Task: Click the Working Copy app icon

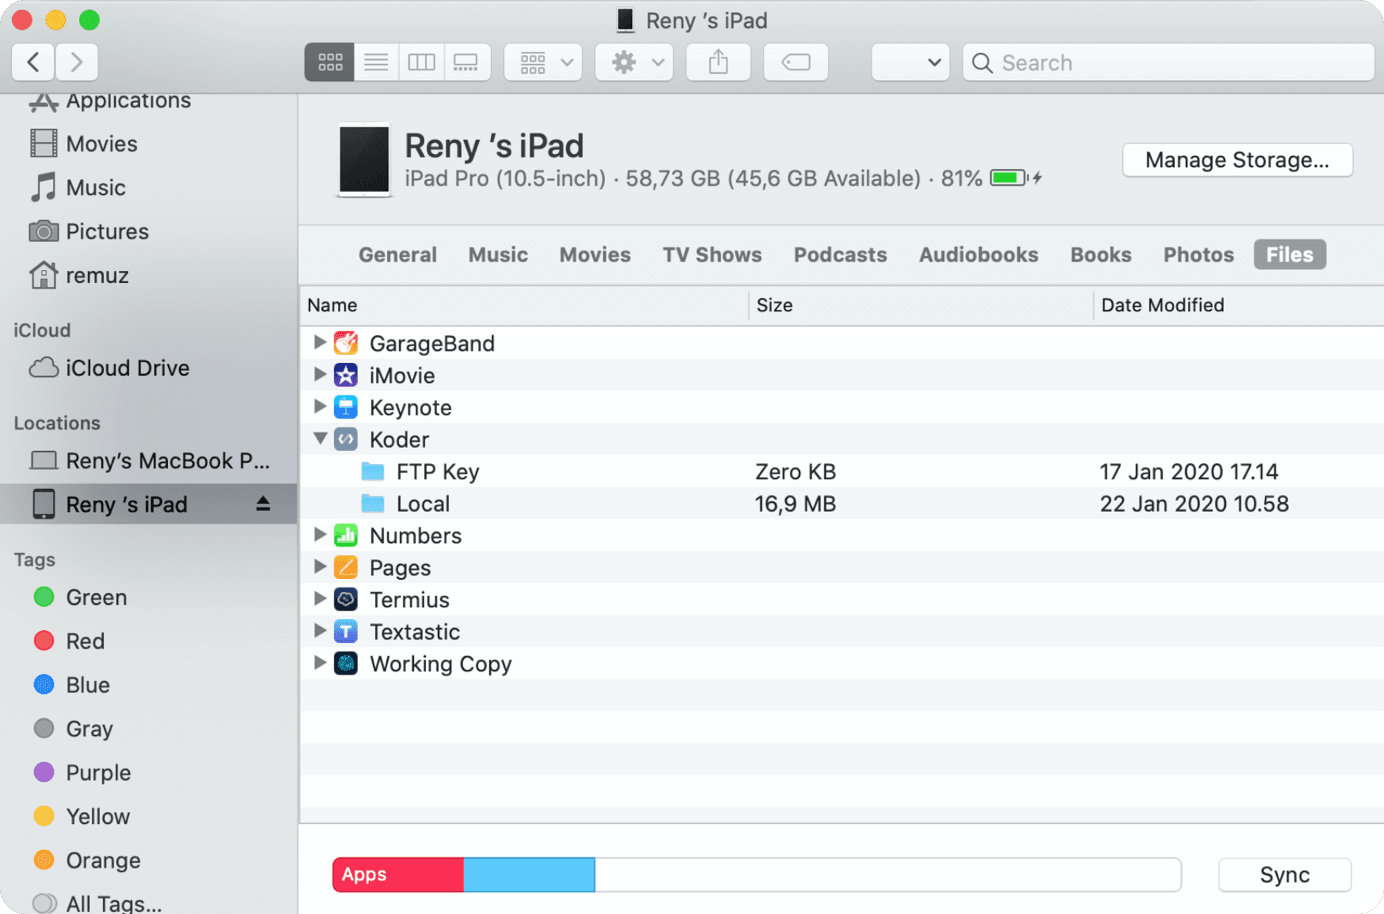Action: pyautogui.click(x=346, y=663)
